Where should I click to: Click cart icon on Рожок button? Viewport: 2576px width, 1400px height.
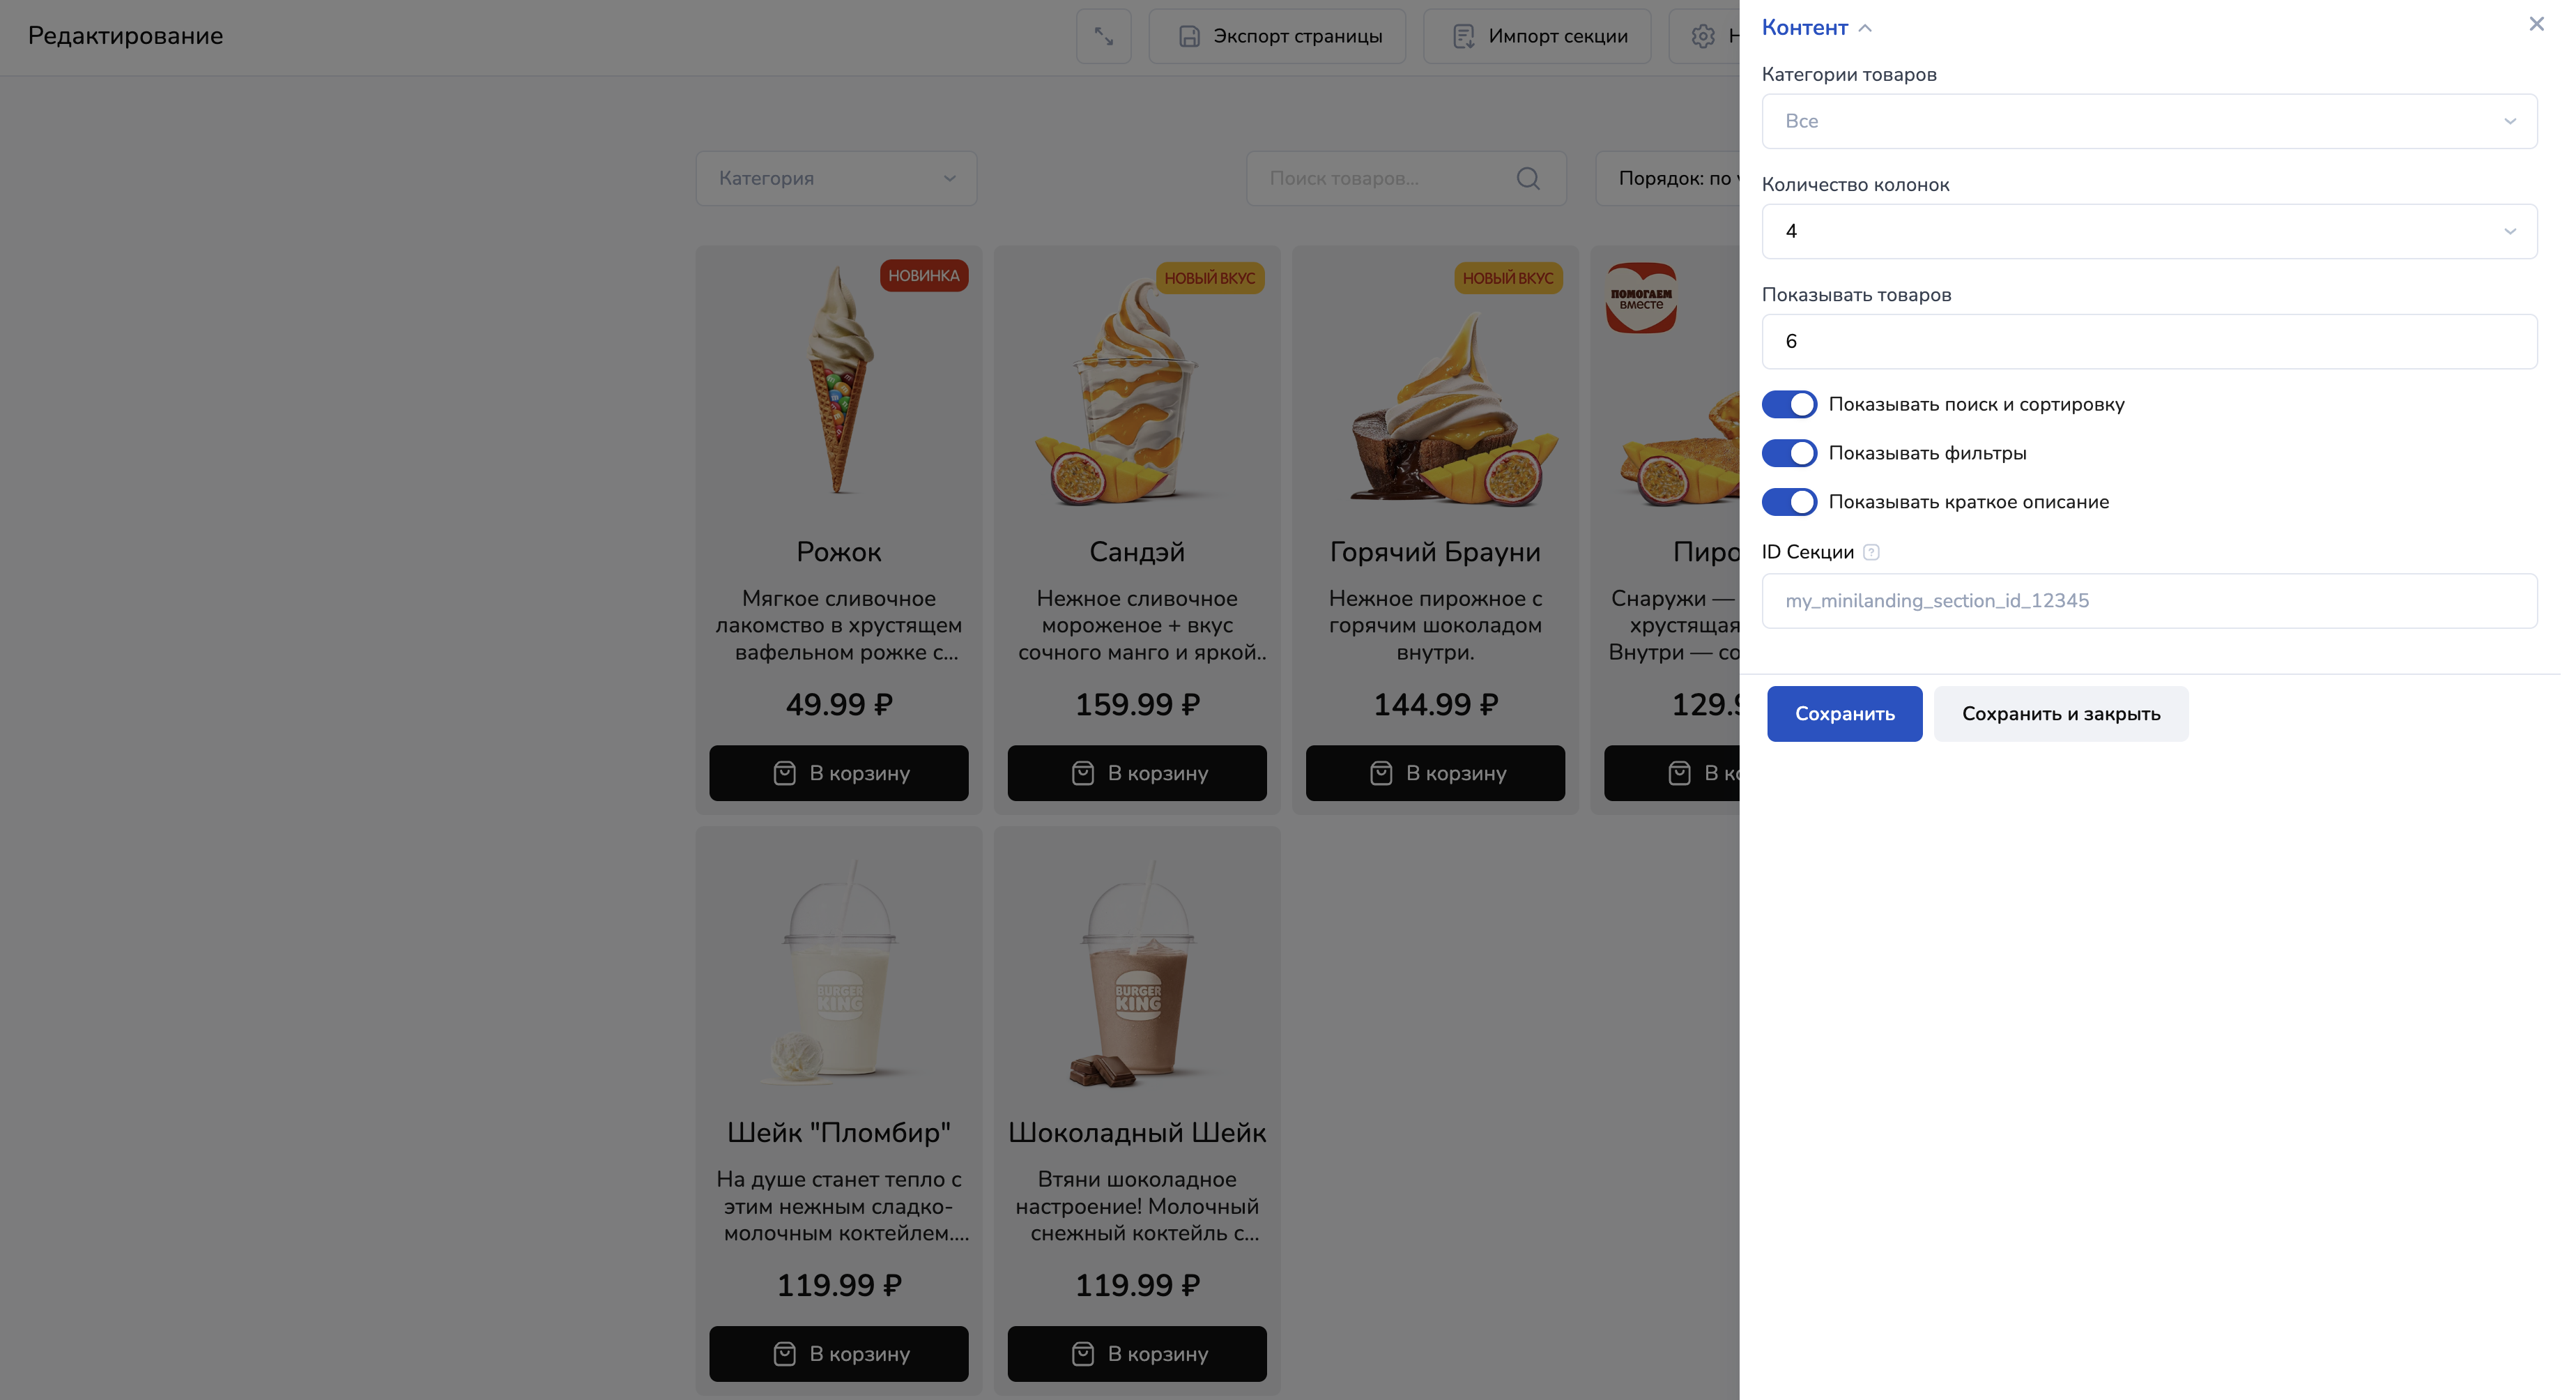[784, 773]
